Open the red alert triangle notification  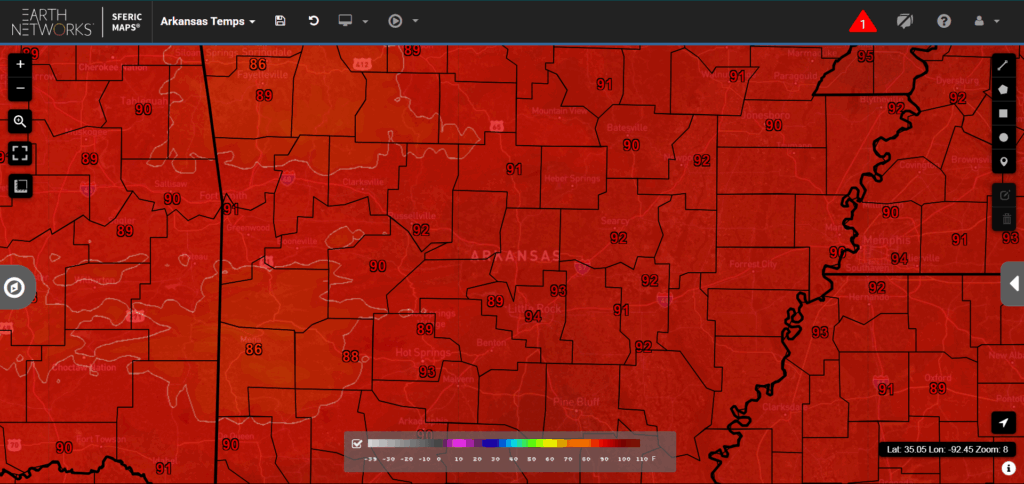pyautogui.click(x=862, y=22)
